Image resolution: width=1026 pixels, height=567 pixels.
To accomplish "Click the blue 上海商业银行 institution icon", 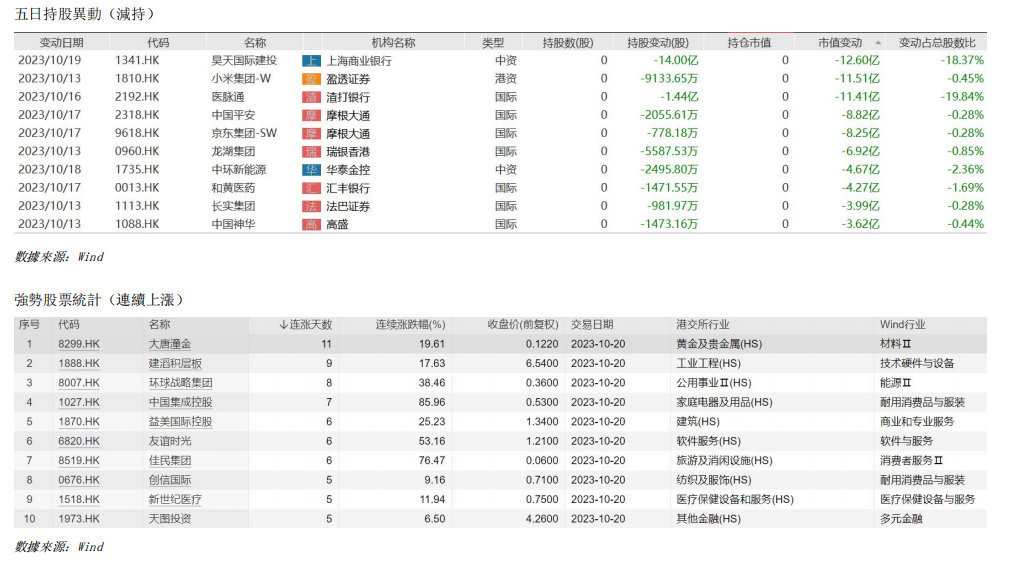I will tap(311, 61).
